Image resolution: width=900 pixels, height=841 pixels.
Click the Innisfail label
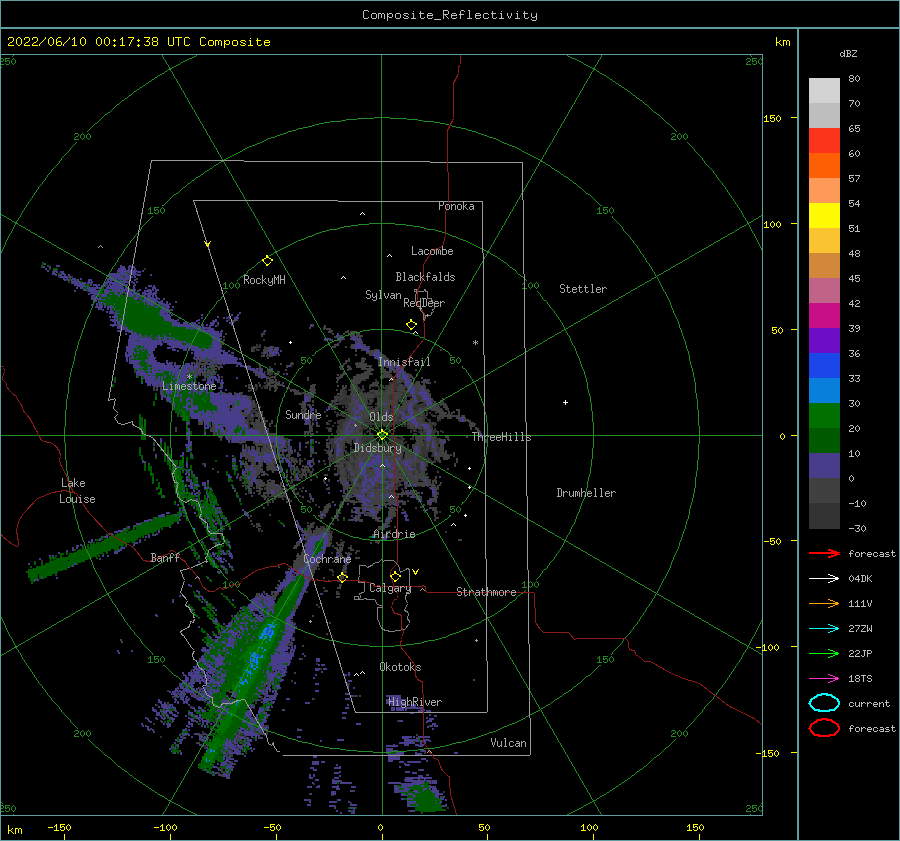404,362
